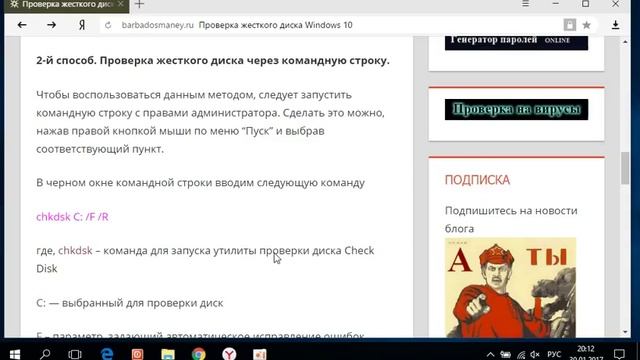This screenshot has height=360, width=640.
Task: Click the Soviet poster subscription image
Action: pos(510,287)
